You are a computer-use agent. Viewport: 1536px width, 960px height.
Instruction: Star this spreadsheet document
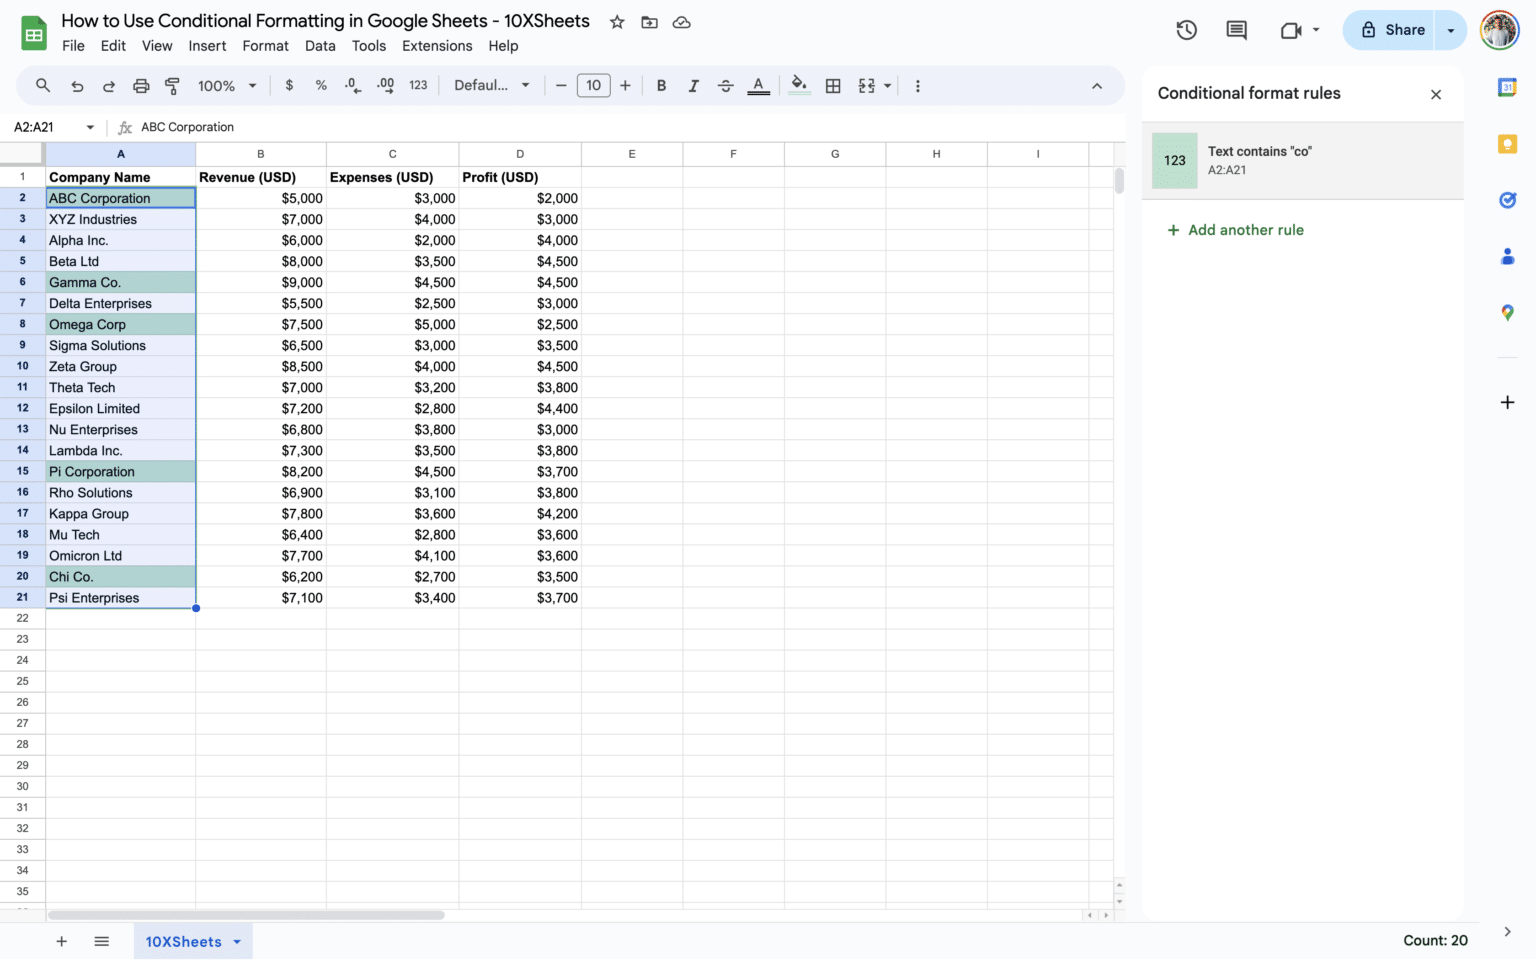tap(617, 22)
